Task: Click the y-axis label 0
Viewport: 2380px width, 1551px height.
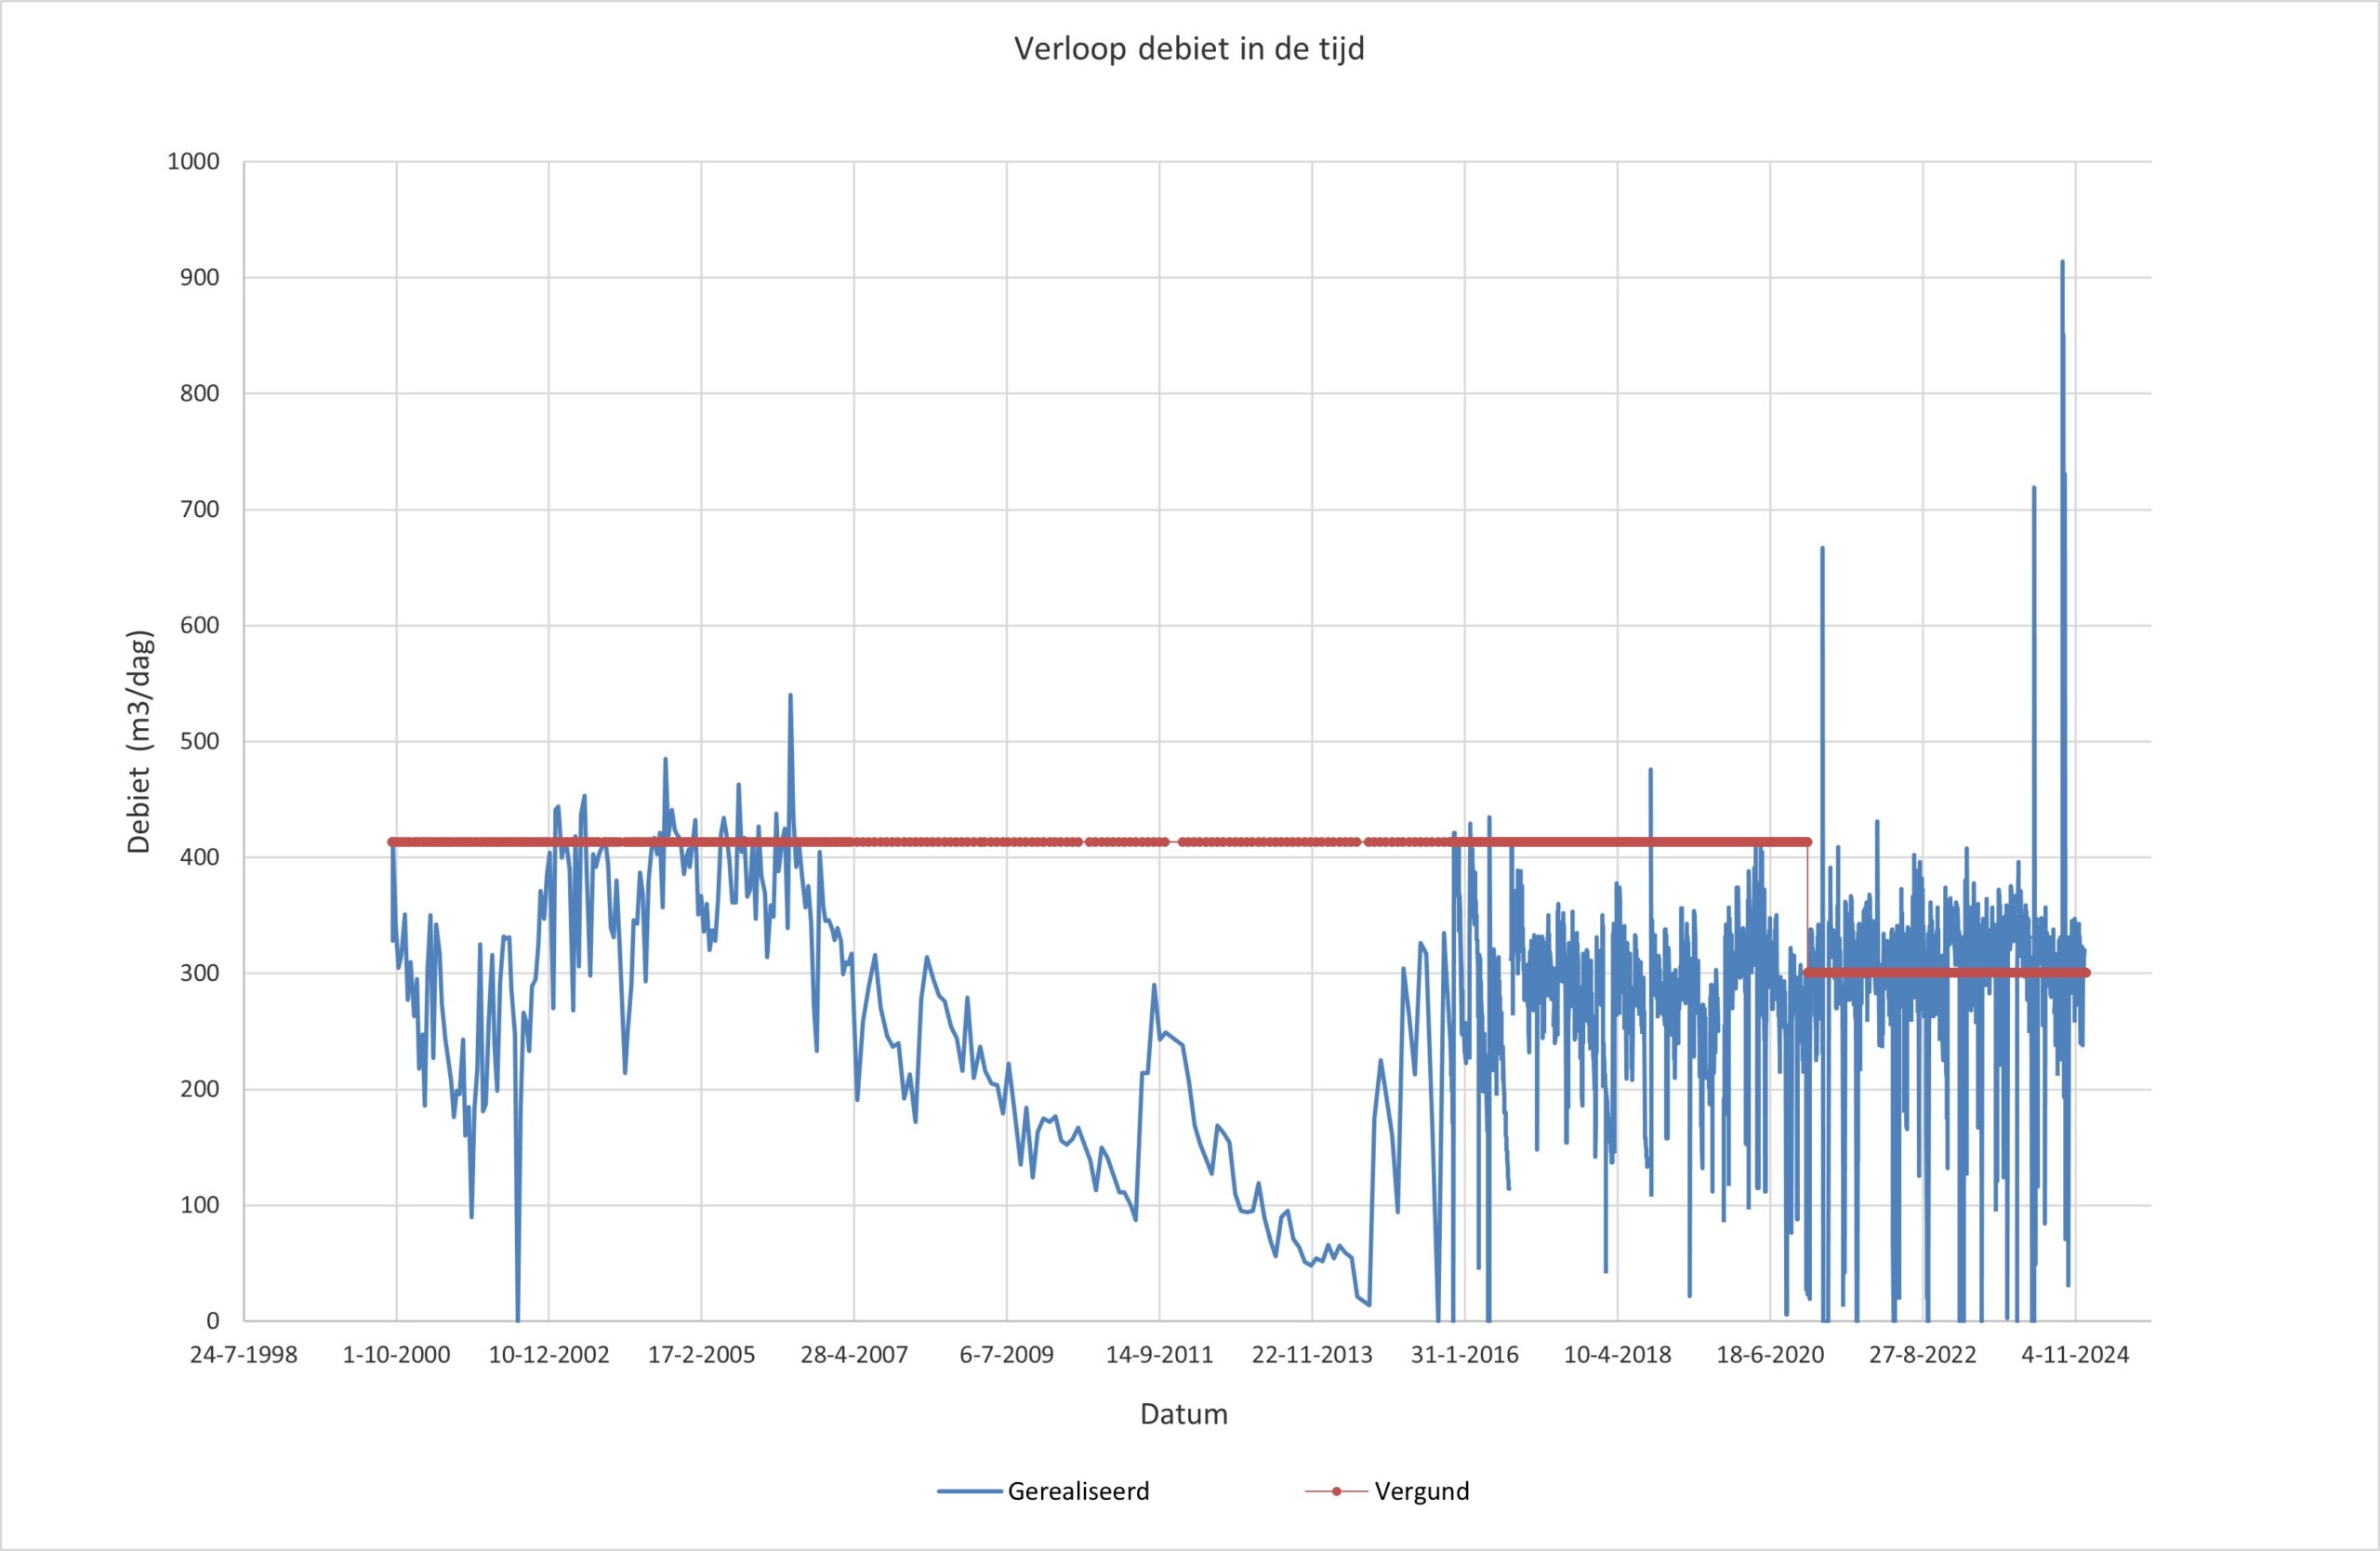Action: tap(213, 1322)
